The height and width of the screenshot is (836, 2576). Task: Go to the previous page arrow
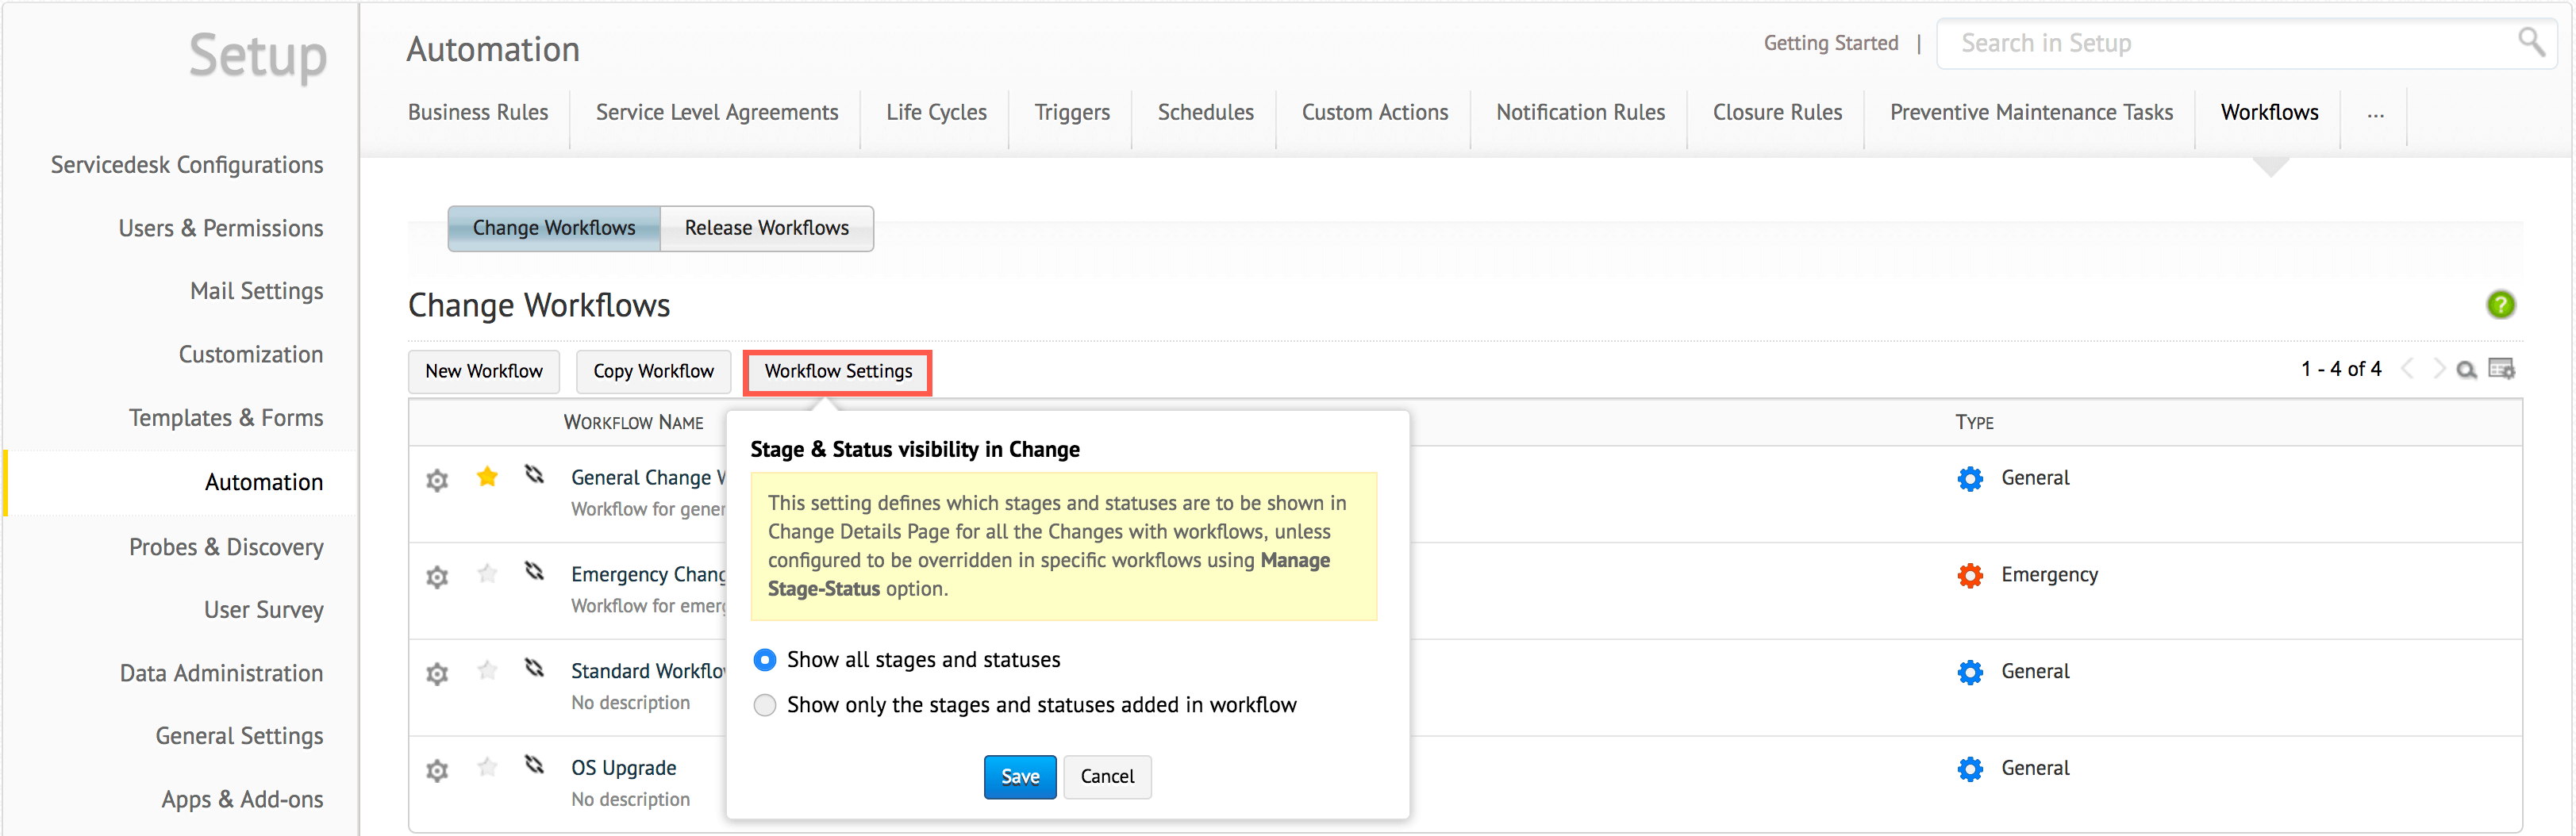click(2408, 369)
